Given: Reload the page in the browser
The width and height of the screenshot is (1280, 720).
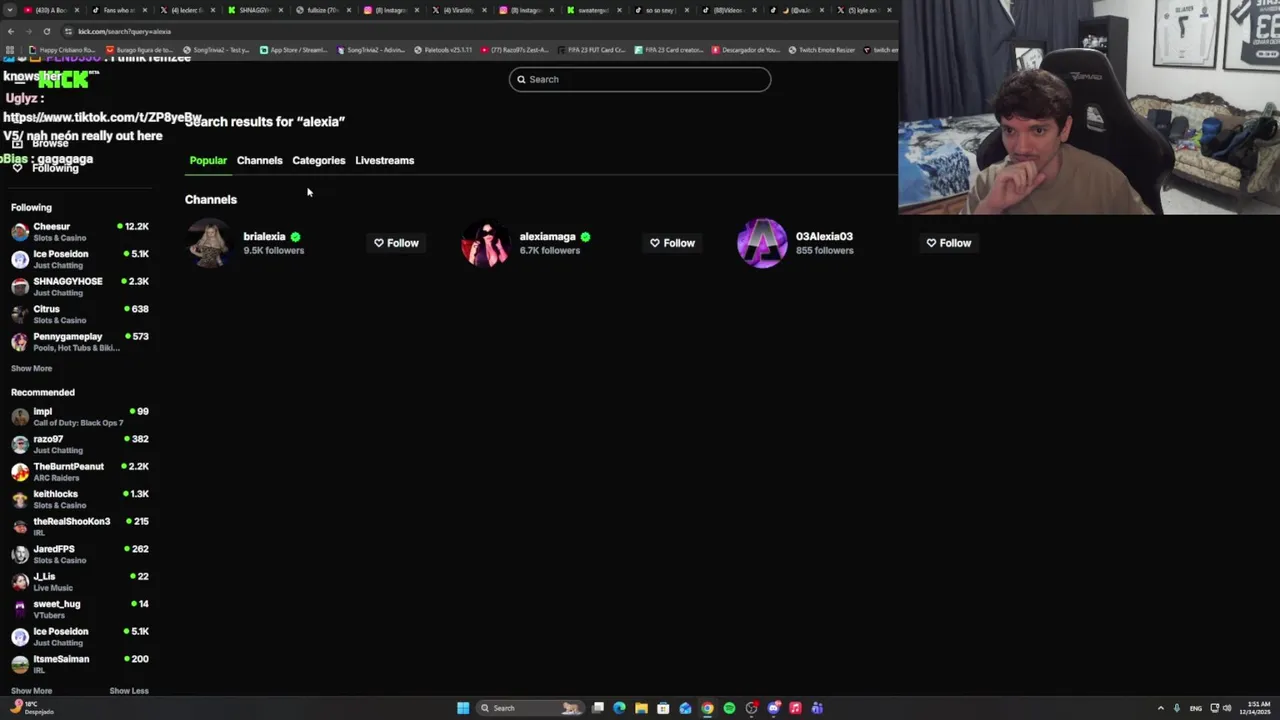Looking at the screenshot, I should coord(46,31).
